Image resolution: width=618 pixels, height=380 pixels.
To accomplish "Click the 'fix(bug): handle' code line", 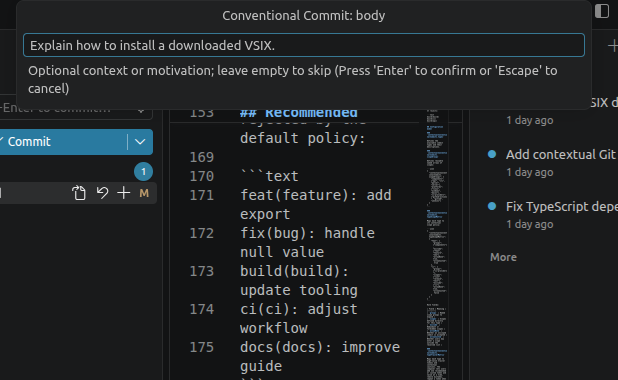I will click(x=307, y=233).
